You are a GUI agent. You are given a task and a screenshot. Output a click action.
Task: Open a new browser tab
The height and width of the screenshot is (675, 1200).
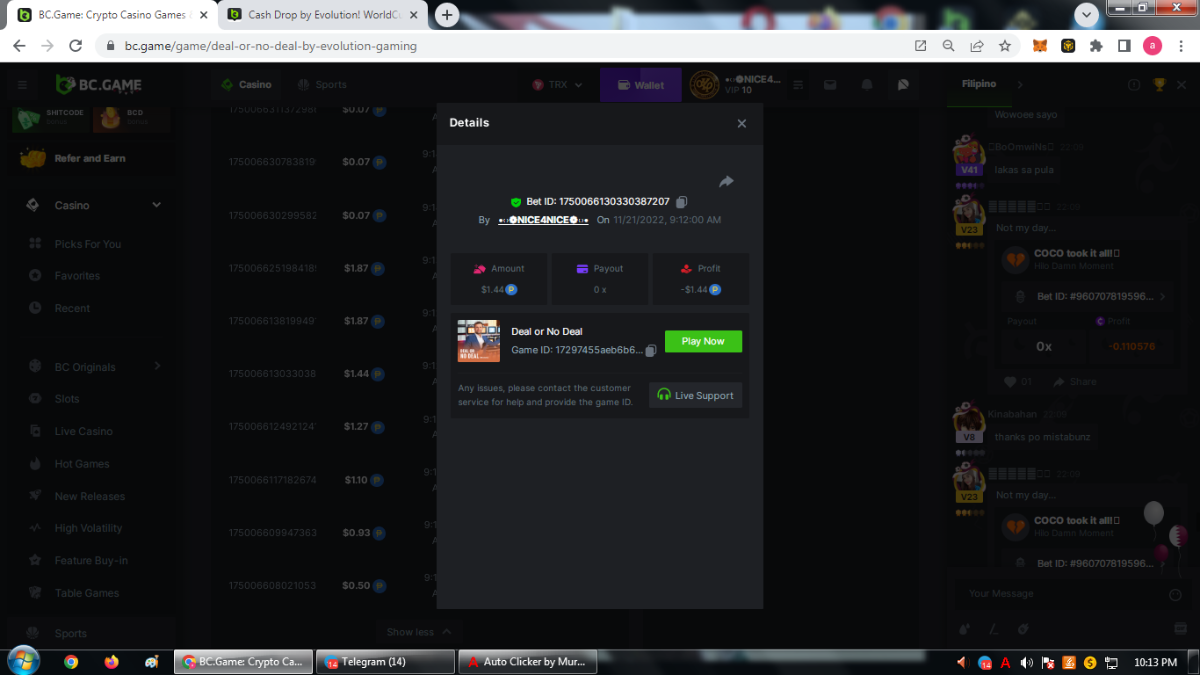pos(447,15)
